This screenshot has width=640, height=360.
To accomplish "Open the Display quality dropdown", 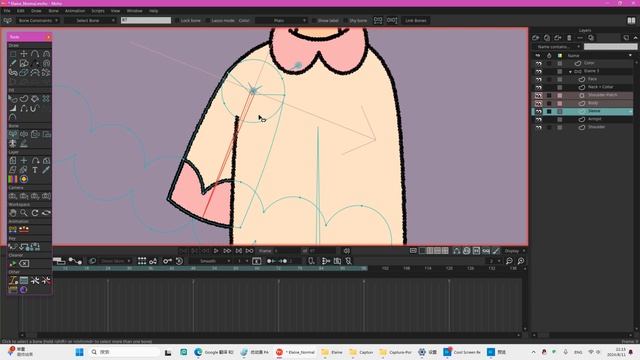I will click(514, 251).
